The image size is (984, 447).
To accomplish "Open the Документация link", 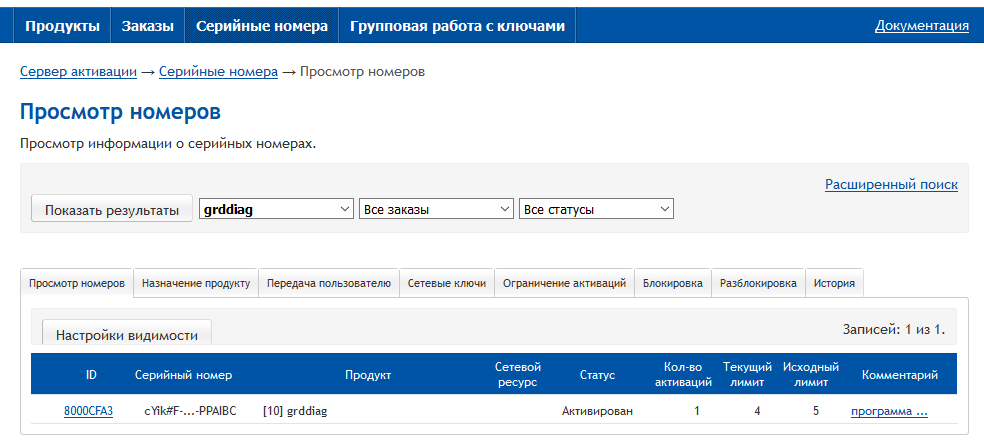I will pyautogui.click(x=921, y=26).
